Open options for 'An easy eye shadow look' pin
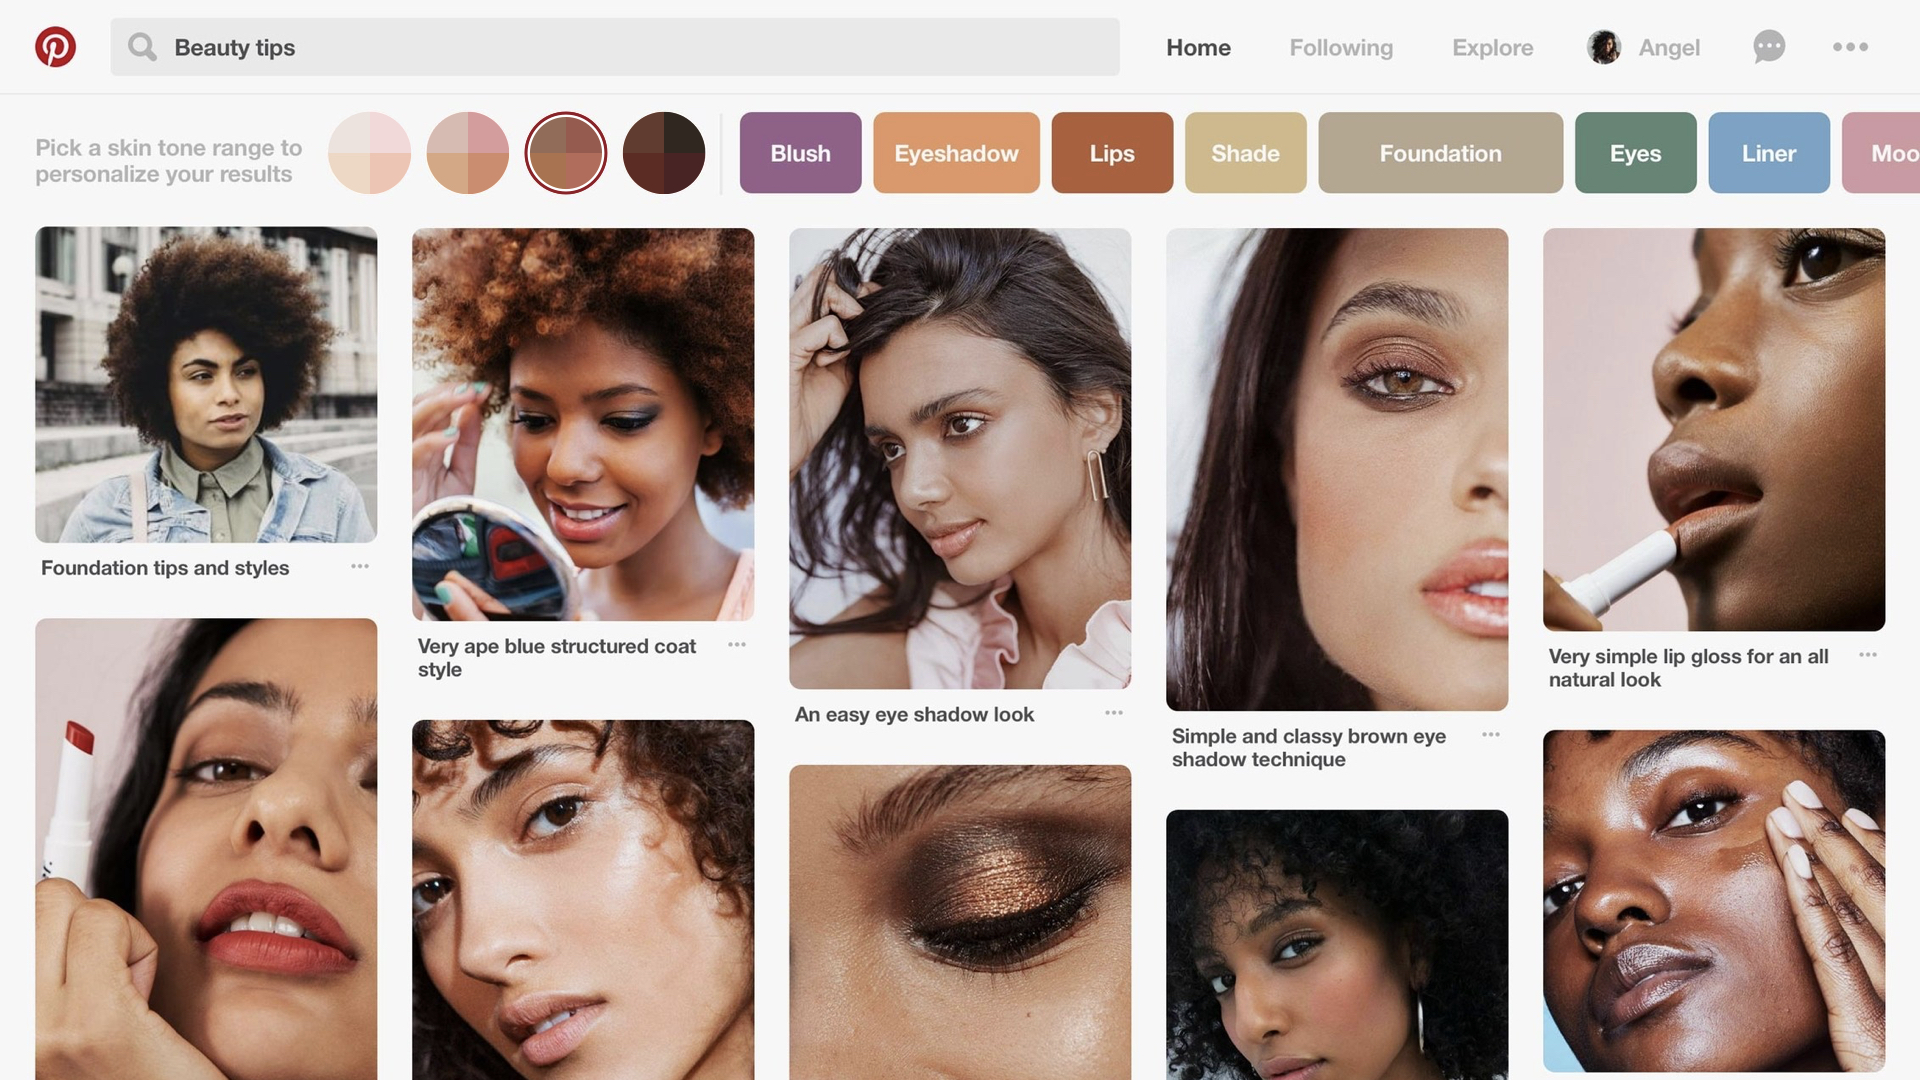Screen dimensions: 1920x1080 click(x=1114, y=712)
